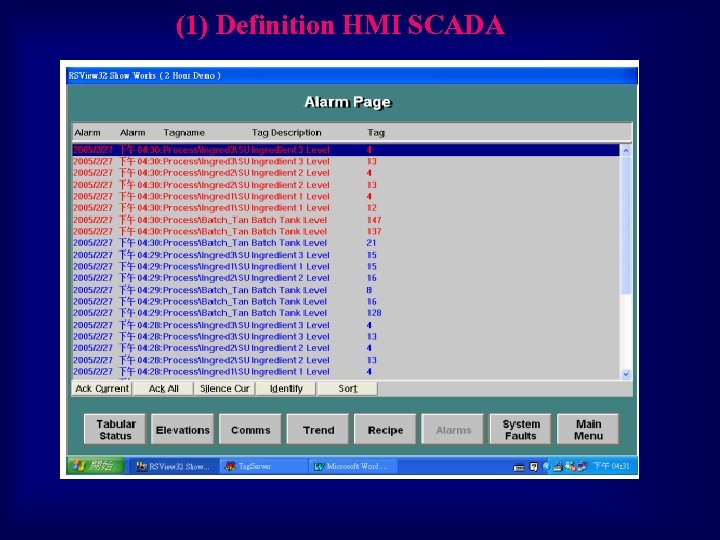Open the Tabular Status screen
720x540 pixels.
[115, 430]
